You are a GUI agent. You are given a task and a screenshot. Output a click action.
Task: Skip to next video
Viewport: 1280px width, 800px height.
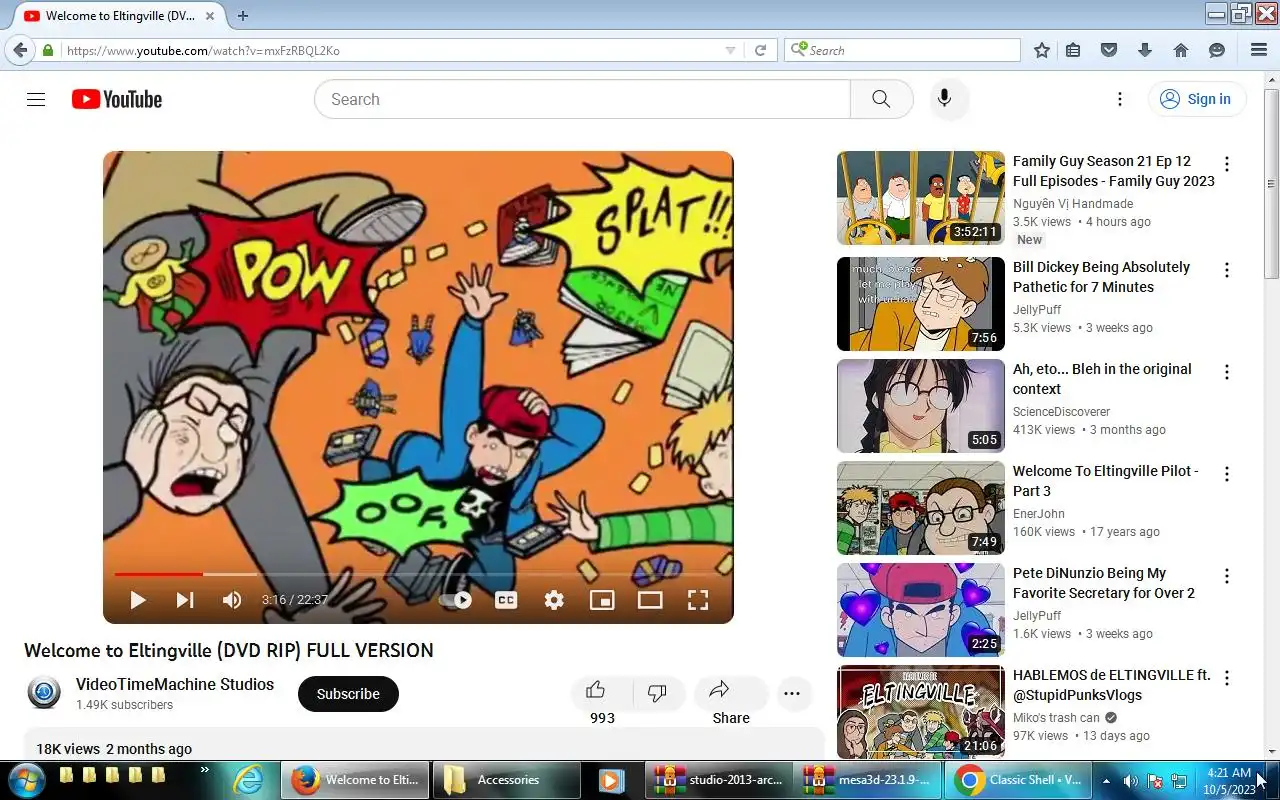pyautogui.click(x=185, y=600)
